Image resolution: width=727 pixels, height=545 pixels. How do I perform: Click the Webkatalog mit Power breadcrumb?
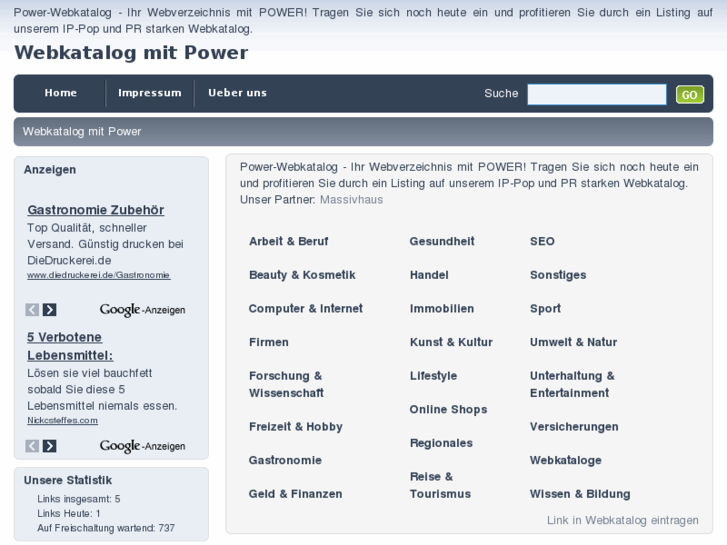[x=82, y=132]
